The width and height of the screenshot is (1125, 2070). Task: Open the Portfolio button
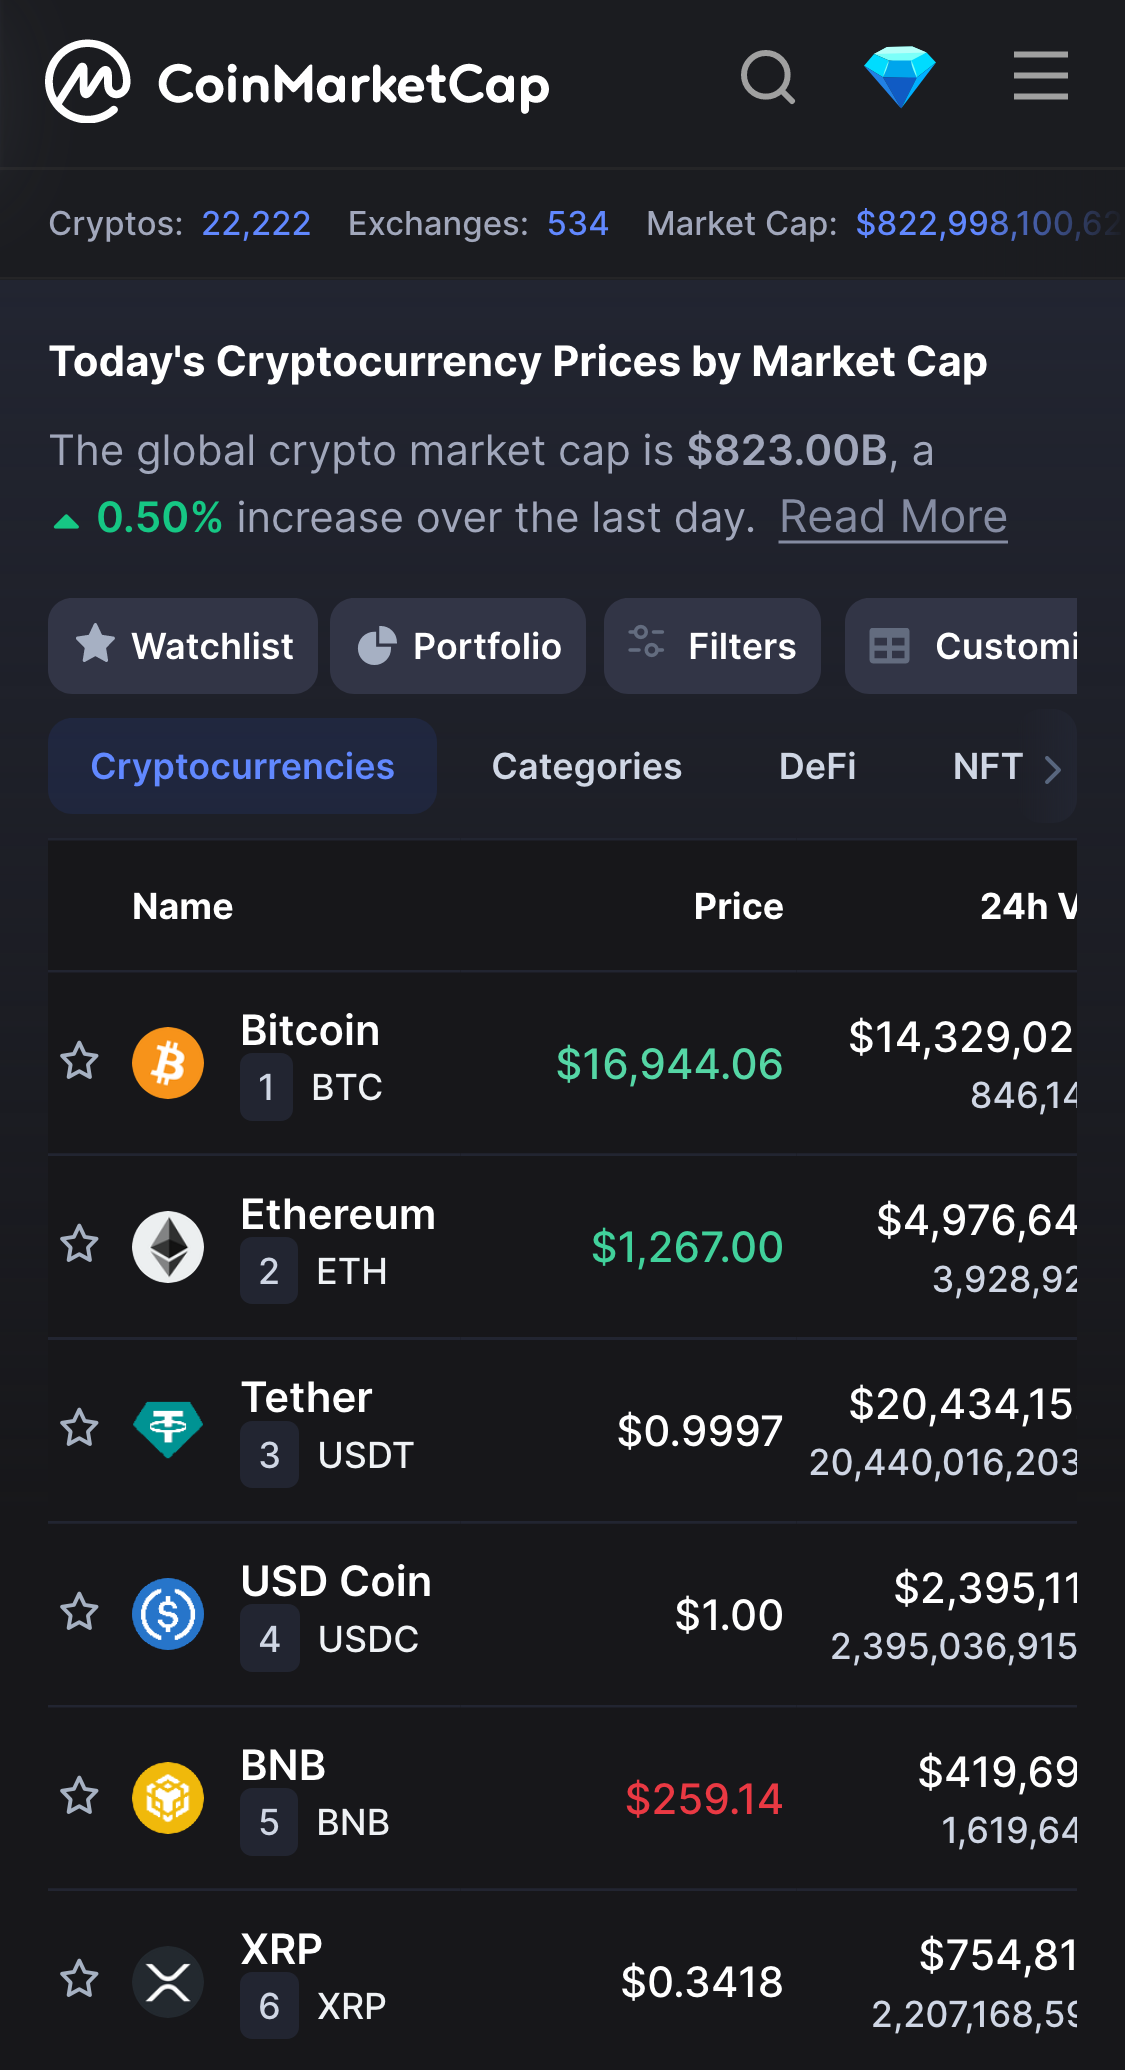coord(458,646)
